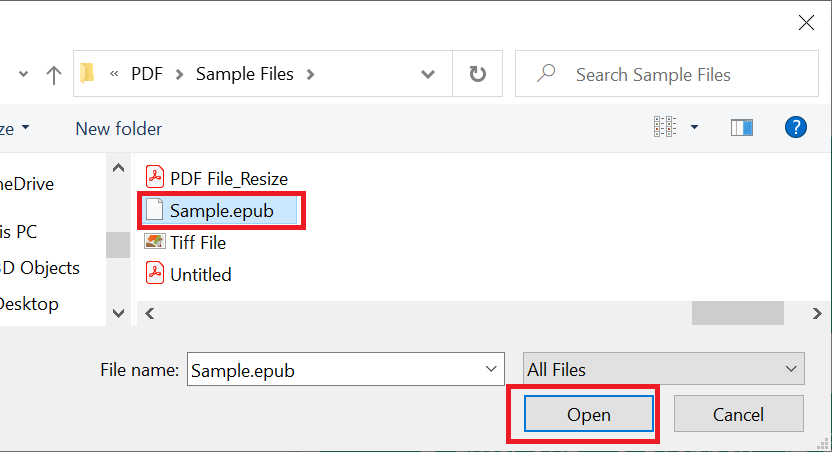Click New folder in the toolbar
This screenshot has height=452, width=832.
(119, 129)
